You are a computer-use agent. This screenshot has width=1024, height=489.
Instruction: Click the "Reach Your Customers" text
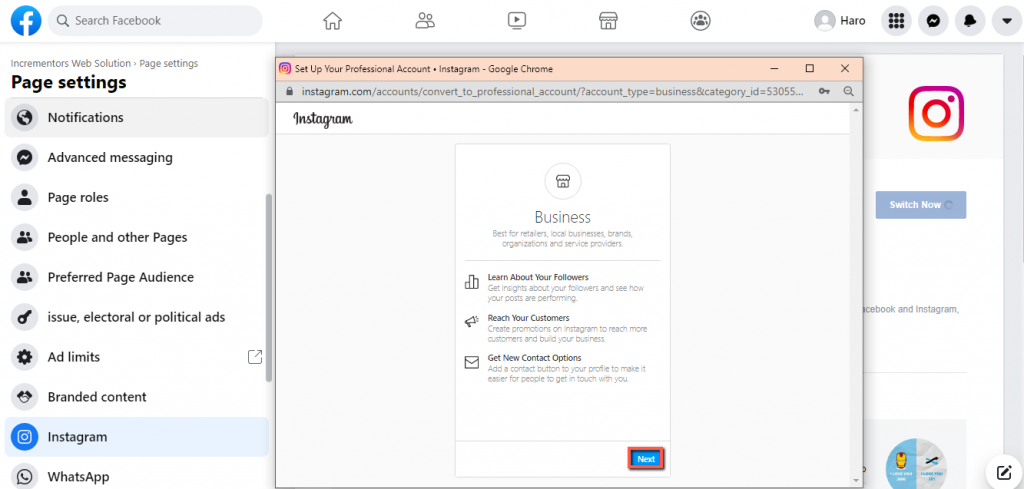[528, 318]
